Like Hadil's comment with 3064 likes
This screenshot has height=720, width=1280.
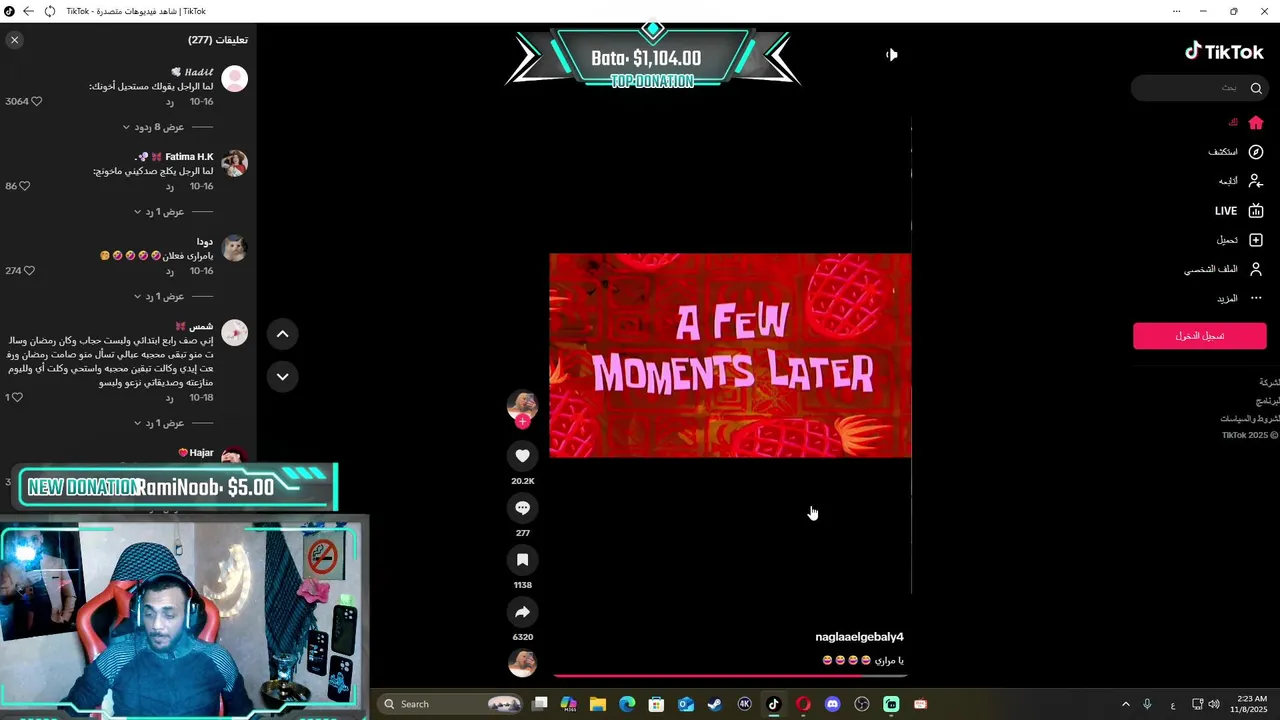[x=37, y=102]
